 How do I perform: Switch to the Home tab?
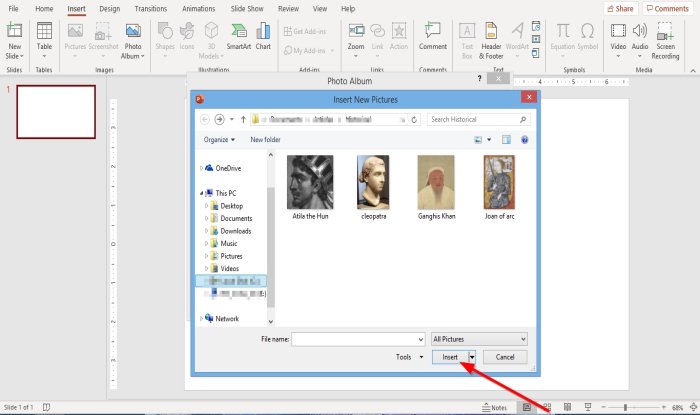pos(44,8)
